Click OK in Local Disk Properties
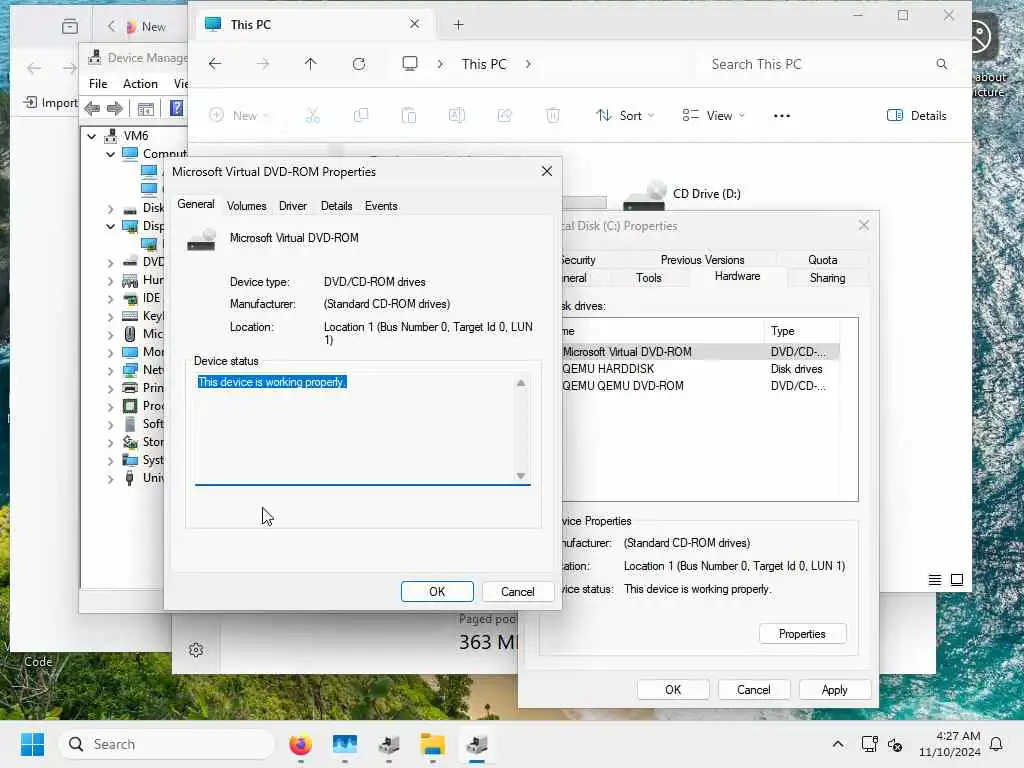1024x768 pixels. click(x=673, y=690)
